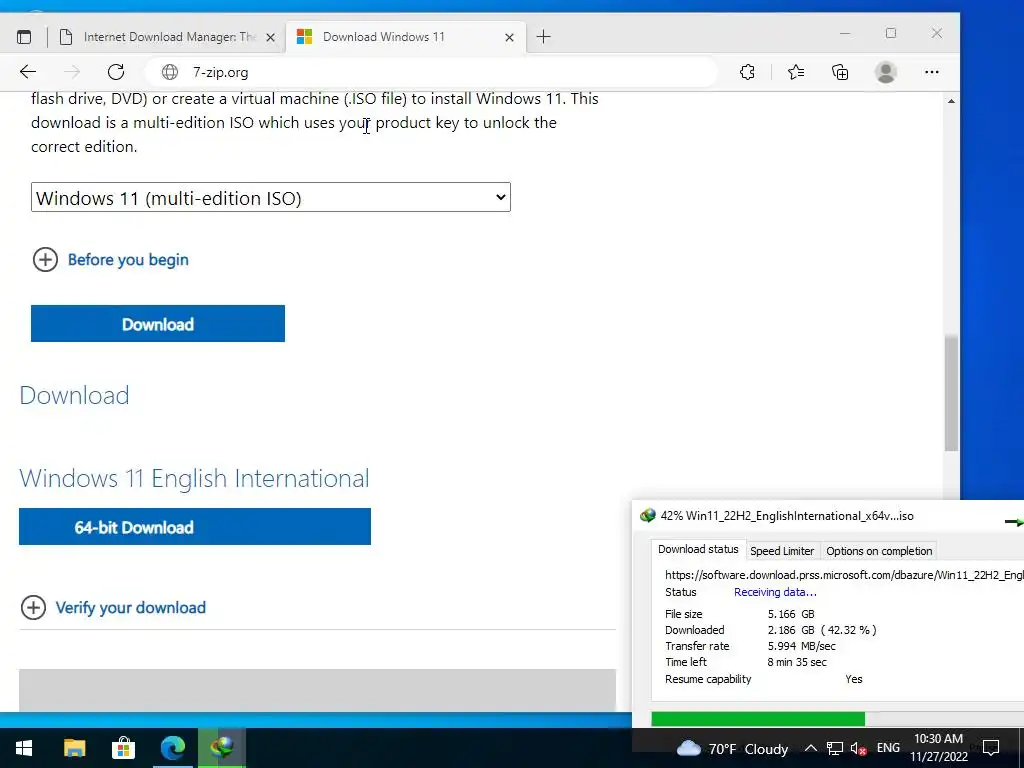Click the download URL text in IDM
1024x768 pixels.
point(844,575)
